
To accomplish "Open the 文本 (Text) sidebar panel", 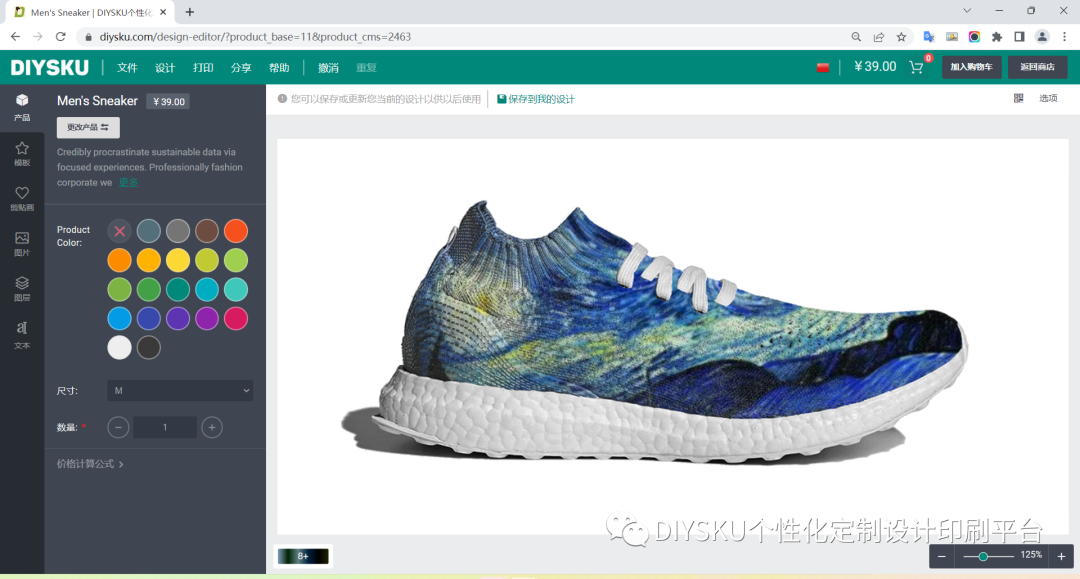I will pyautogui.click(x=22, y=335).
